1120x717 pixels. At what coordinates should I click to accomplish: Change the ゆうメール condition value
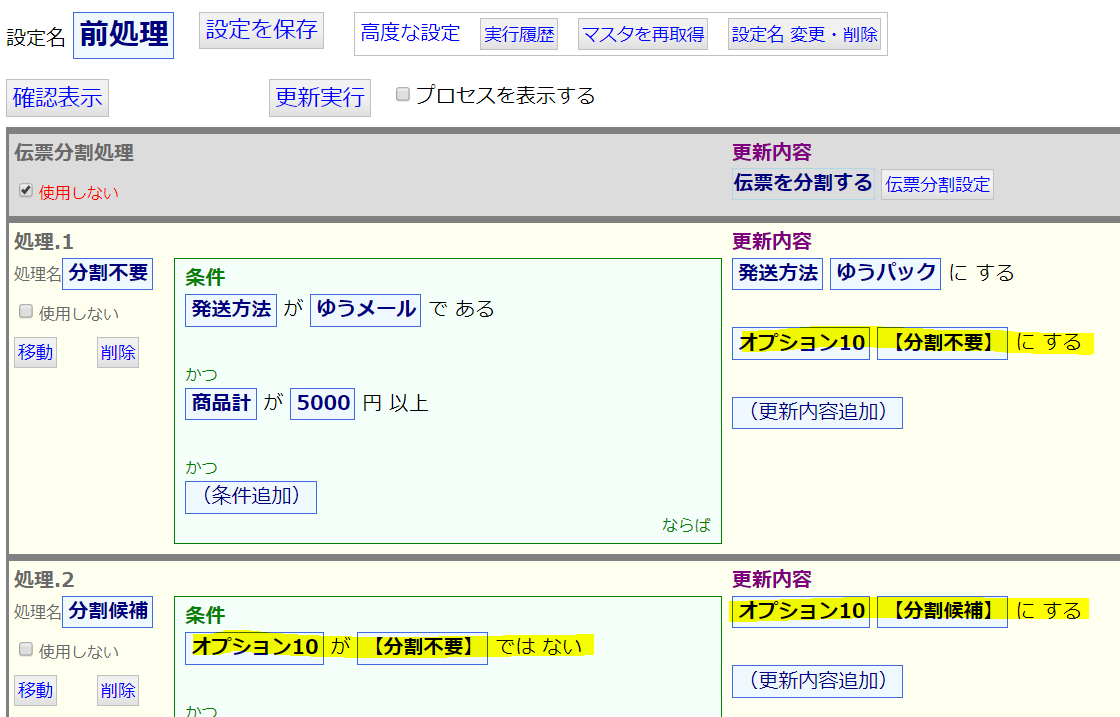click(x=365, y=309)
